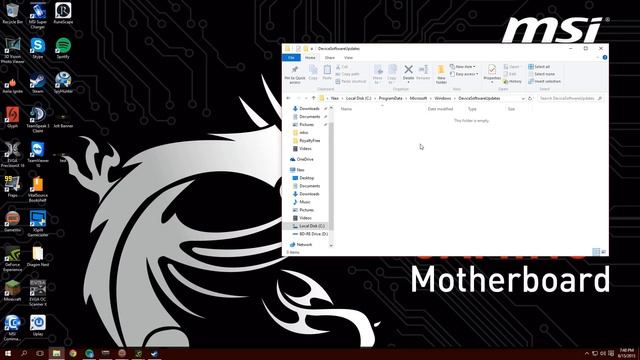Viewport: 640px width, 360px height.
Task: Click the Chrome icon on the taskbar
Action: pyautogui.click(x=73, y=353)
